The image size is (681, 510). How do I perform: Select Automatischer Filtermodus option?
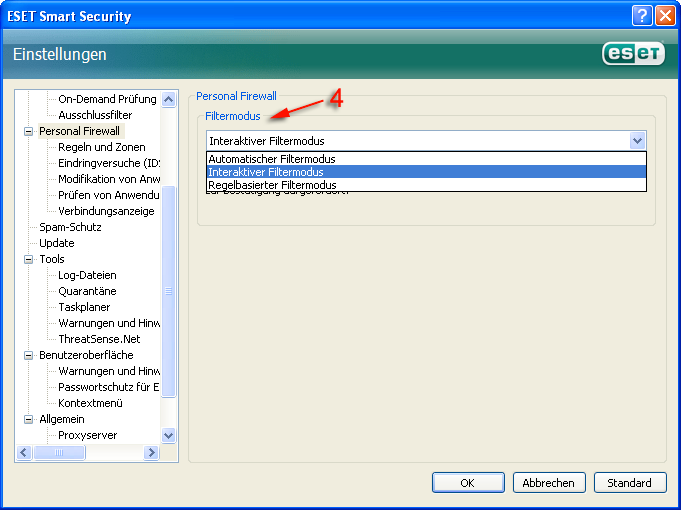[x=426, y=159]
